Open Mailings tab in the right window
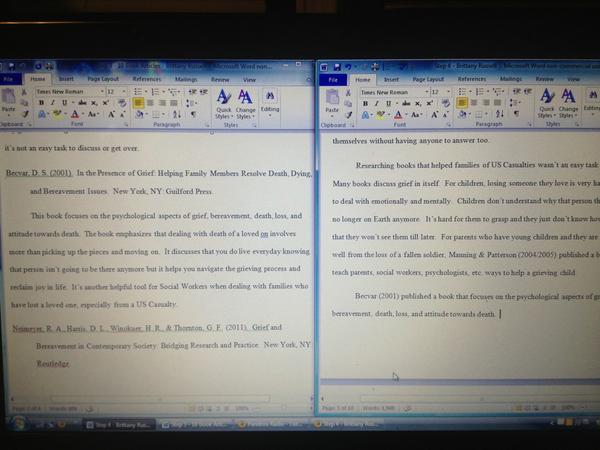The width and height of the screenshot is (600, 450). pyautogui.click(x=511, y=78)
